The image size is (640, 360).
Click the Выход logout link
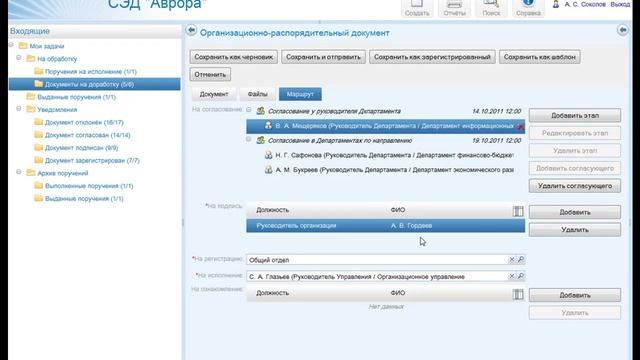pos(620,4)
